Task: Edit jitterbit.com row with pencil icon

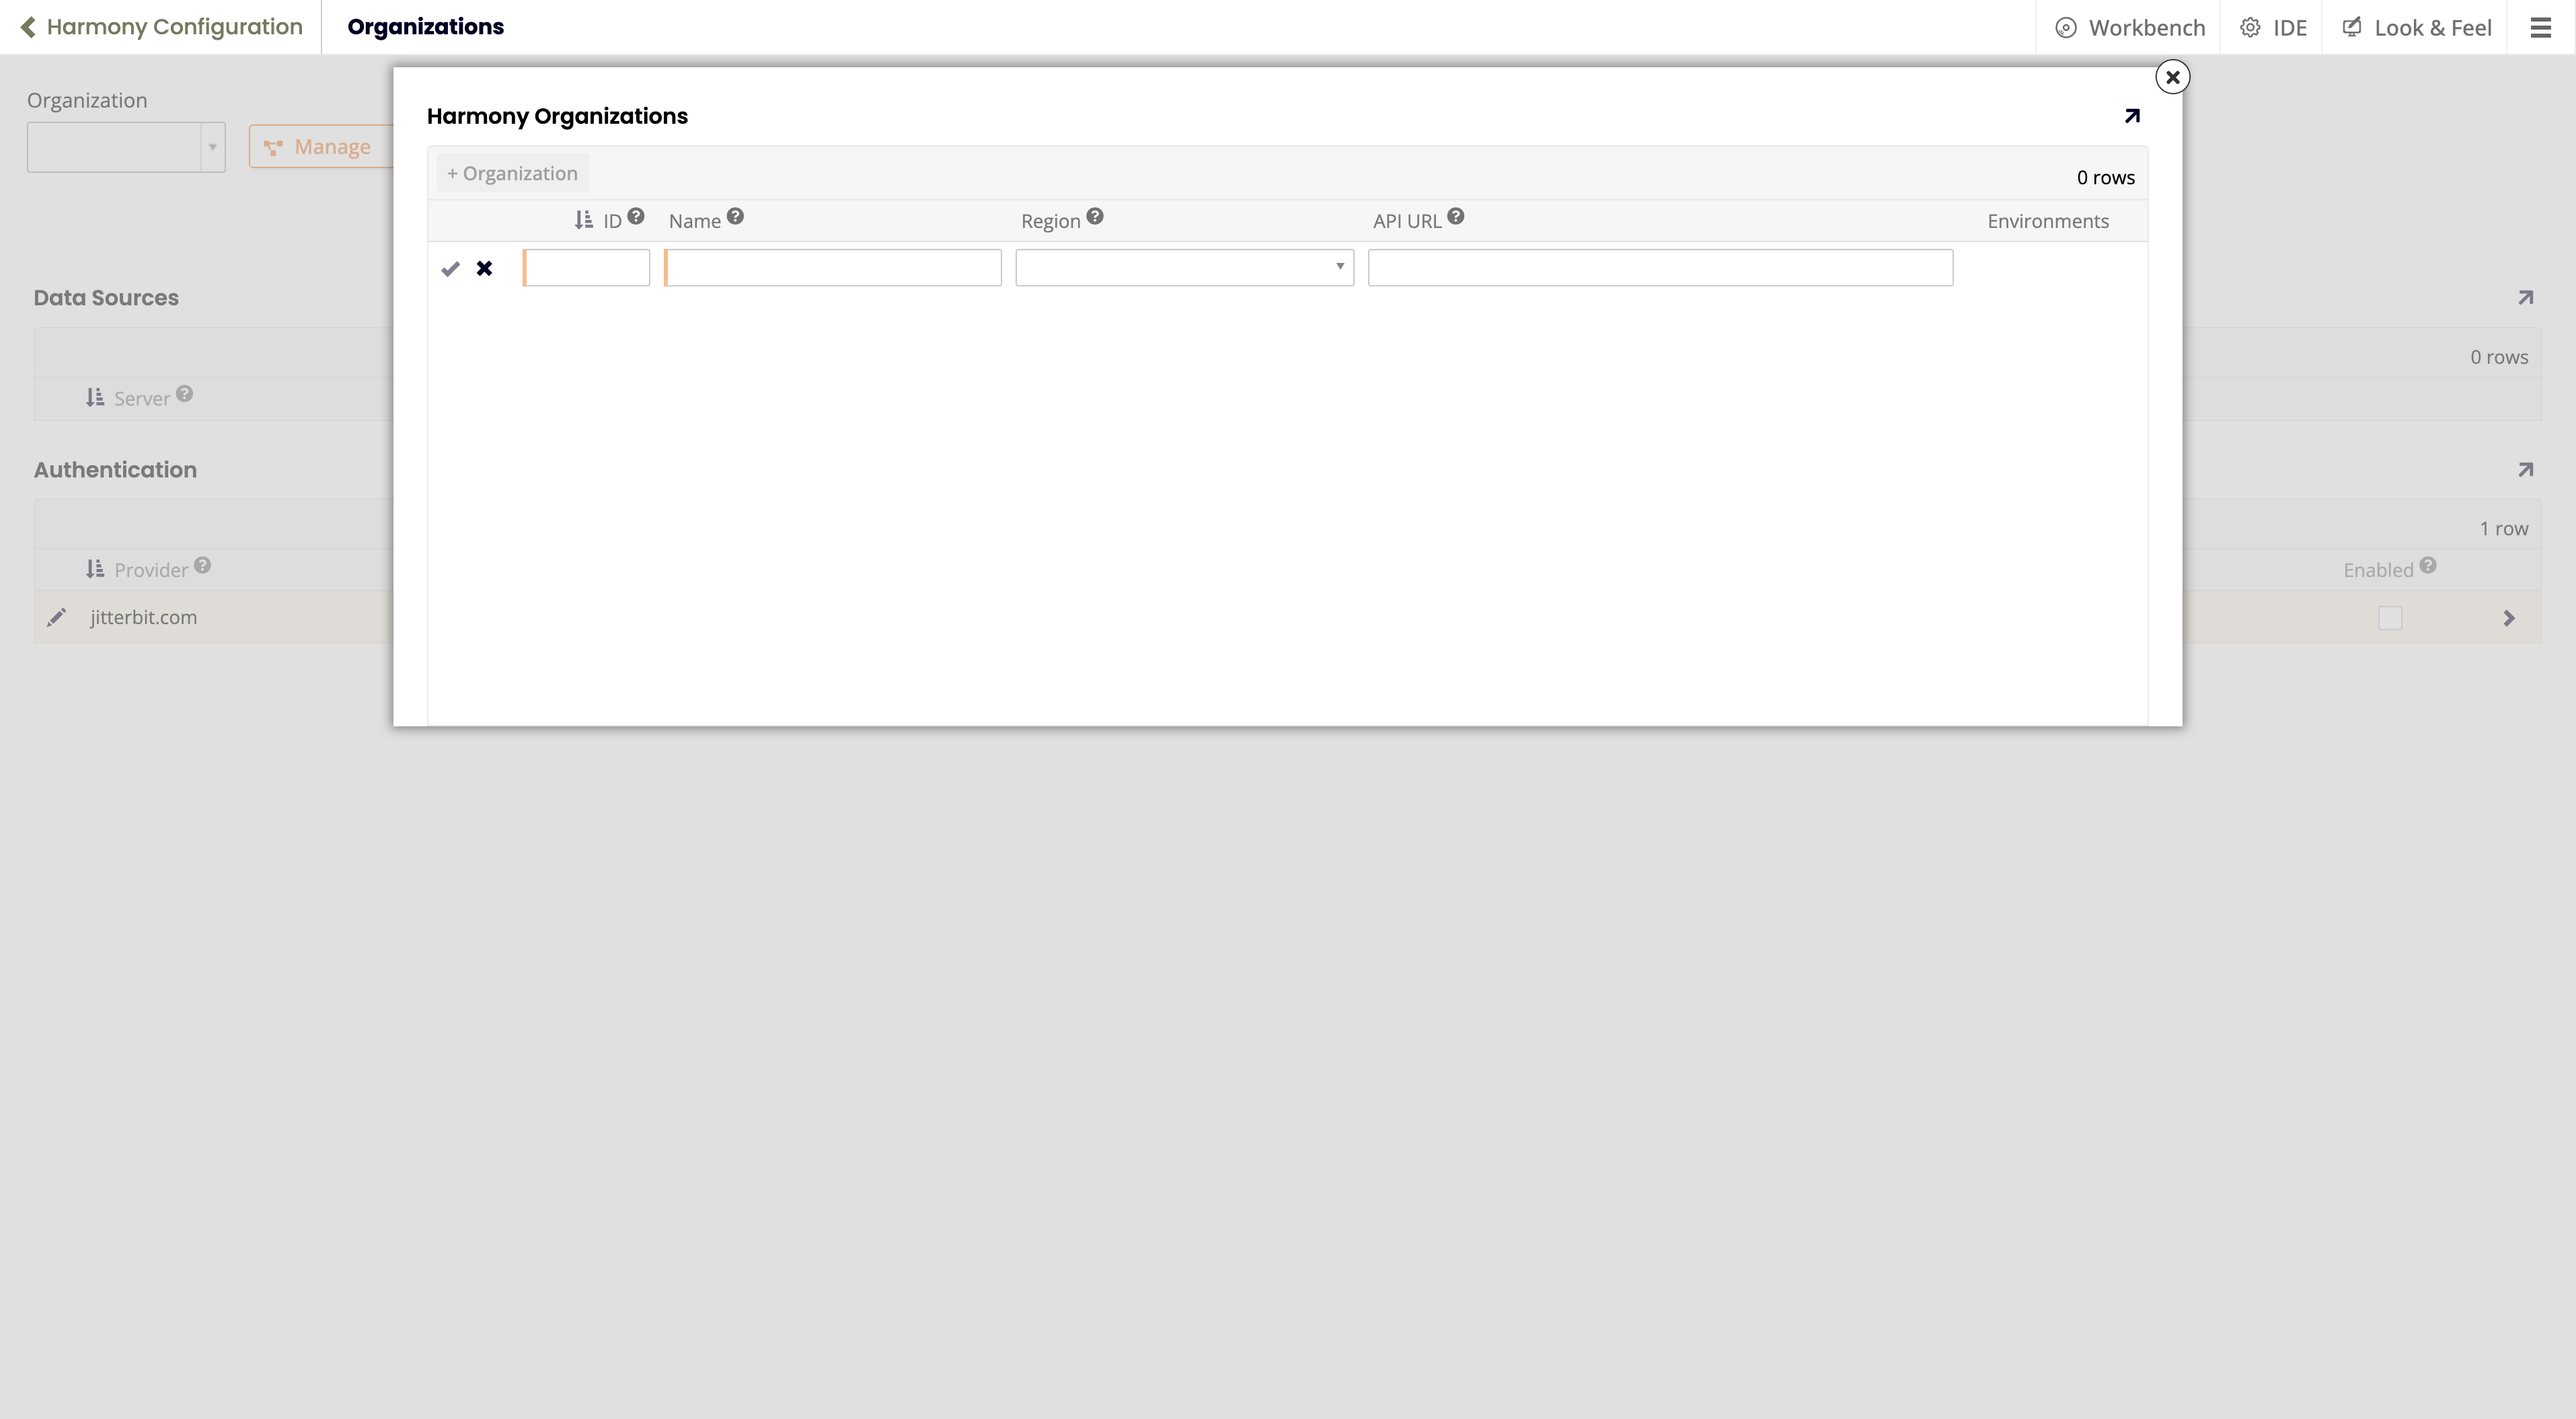Action: pyautogui.click(x=57, y=617)
